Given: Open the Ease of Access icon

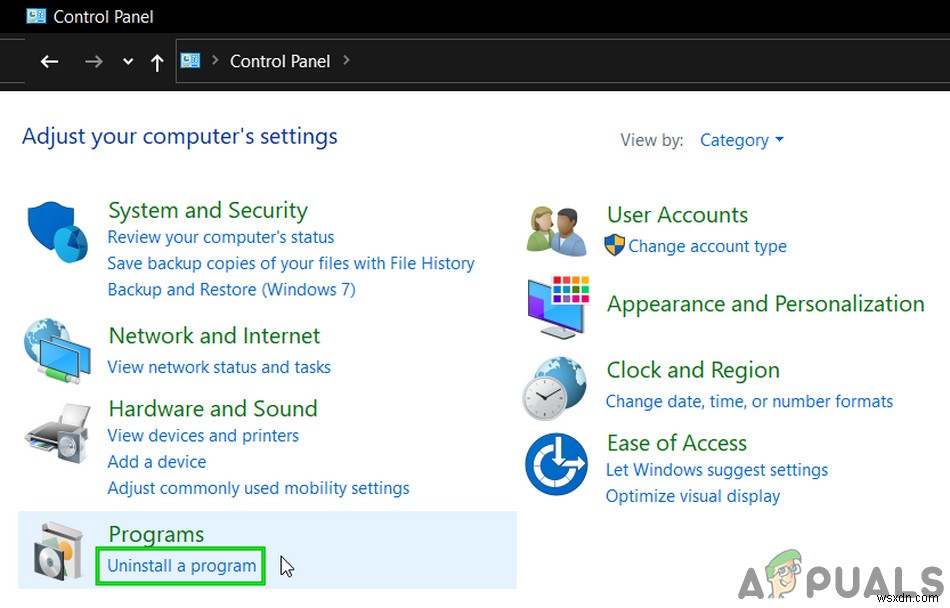Looking at the screenshot, I should (557, 462).
